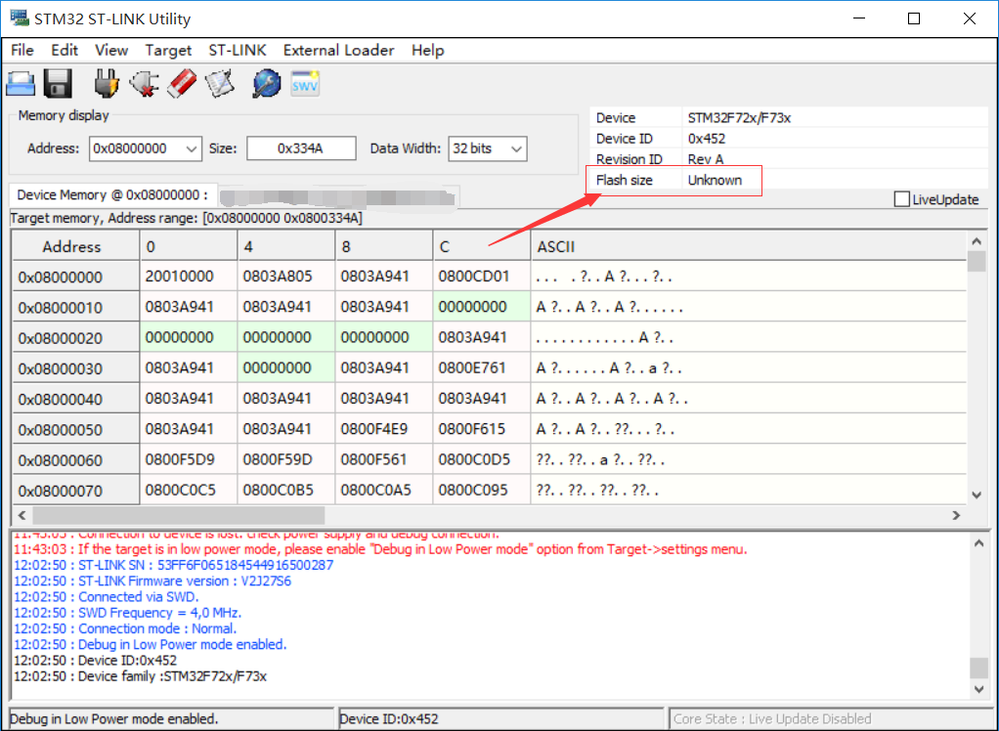Open the Program verify notepad icon

tap(219, 83)
